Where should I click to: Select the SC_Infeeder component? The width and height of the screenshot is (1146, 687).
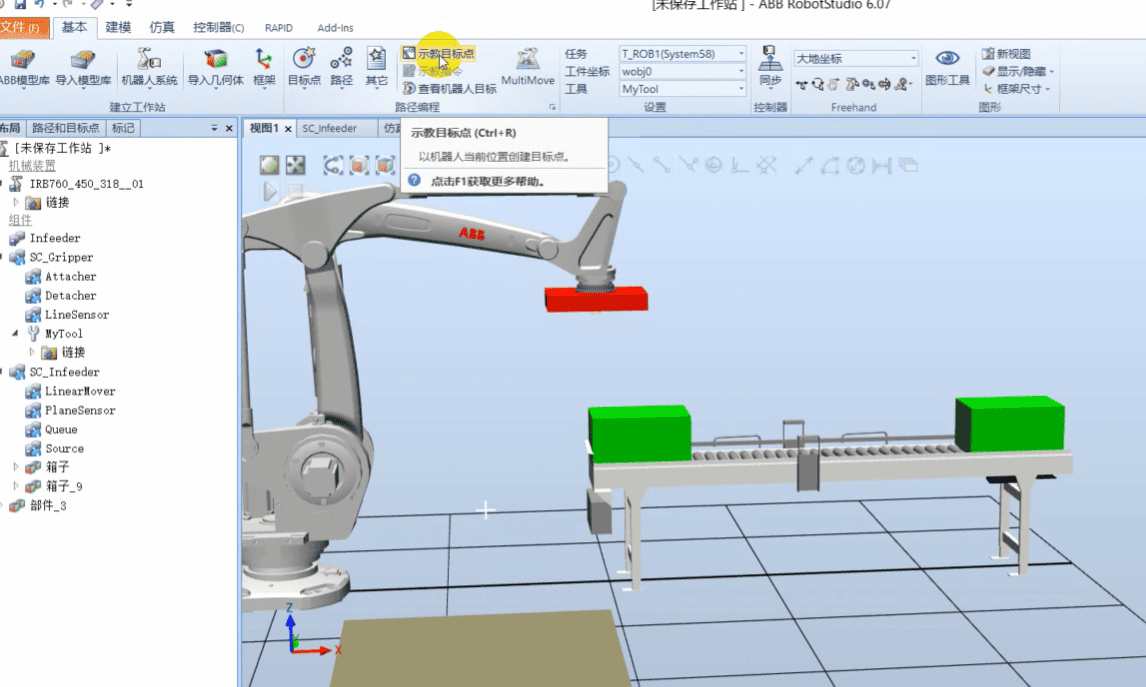tap(55, 372)
